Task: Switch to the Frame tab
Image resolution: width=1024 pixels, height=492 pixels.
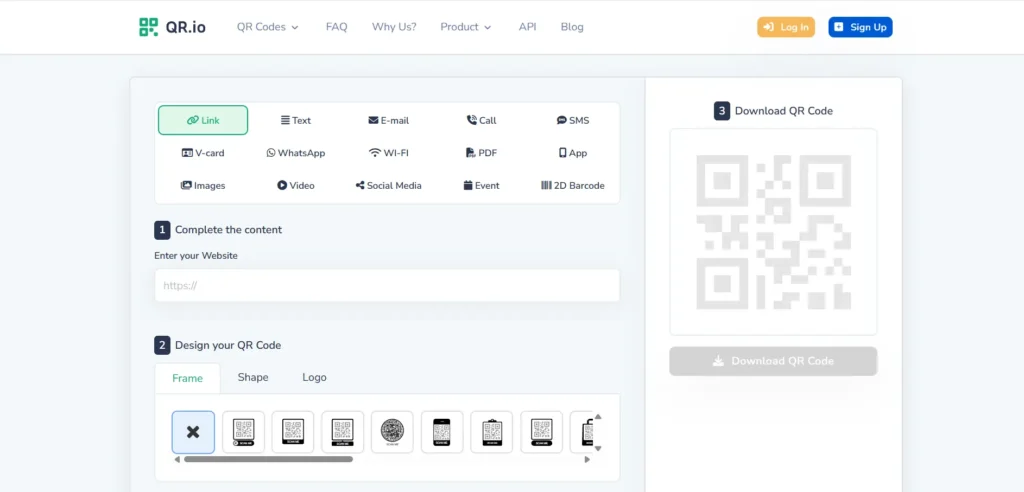Action: click(187, 378)
